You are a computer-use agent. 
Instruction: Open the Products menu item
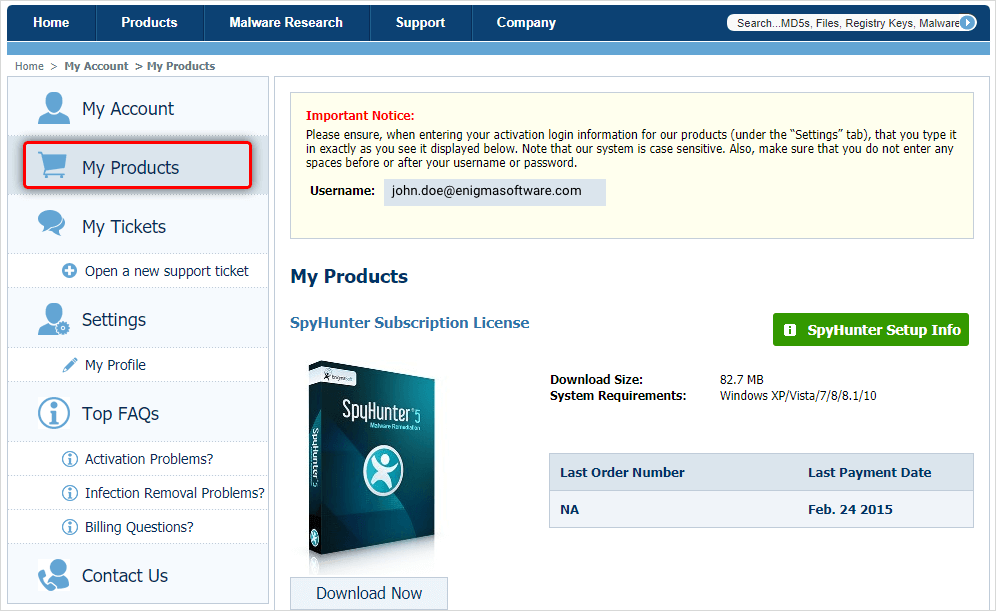(149, 22)
